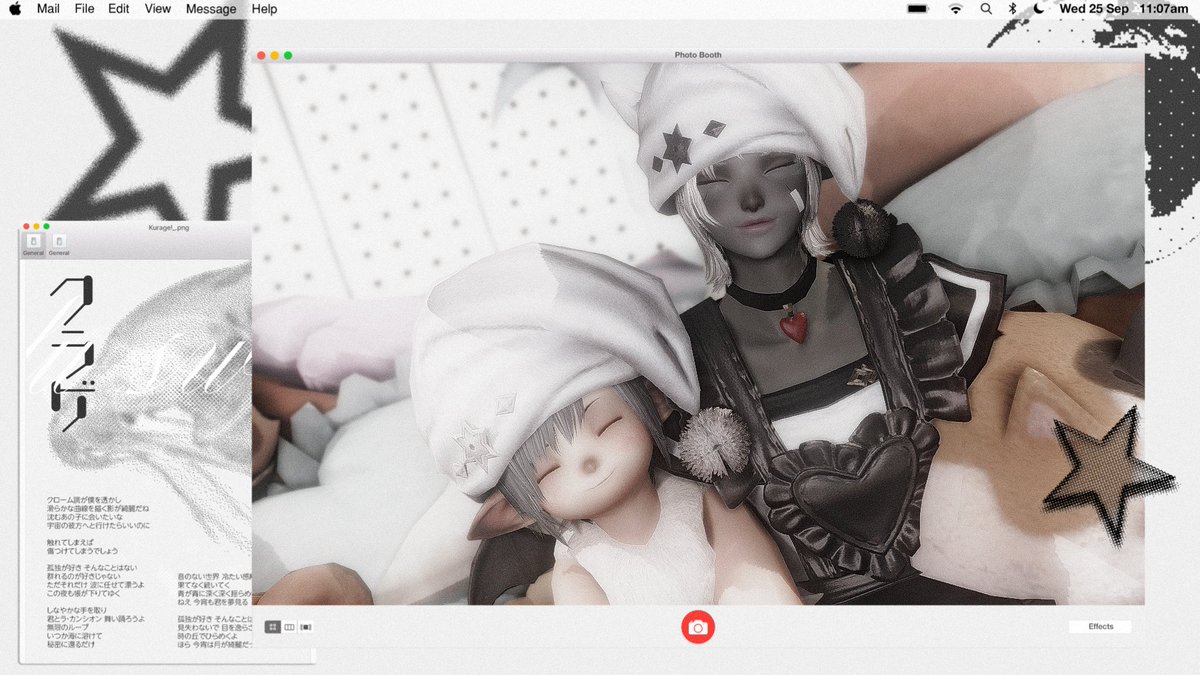Screen dimensions: 1200x675
Task: Open Spotlight search magnifier
Action: click(986, 9)
